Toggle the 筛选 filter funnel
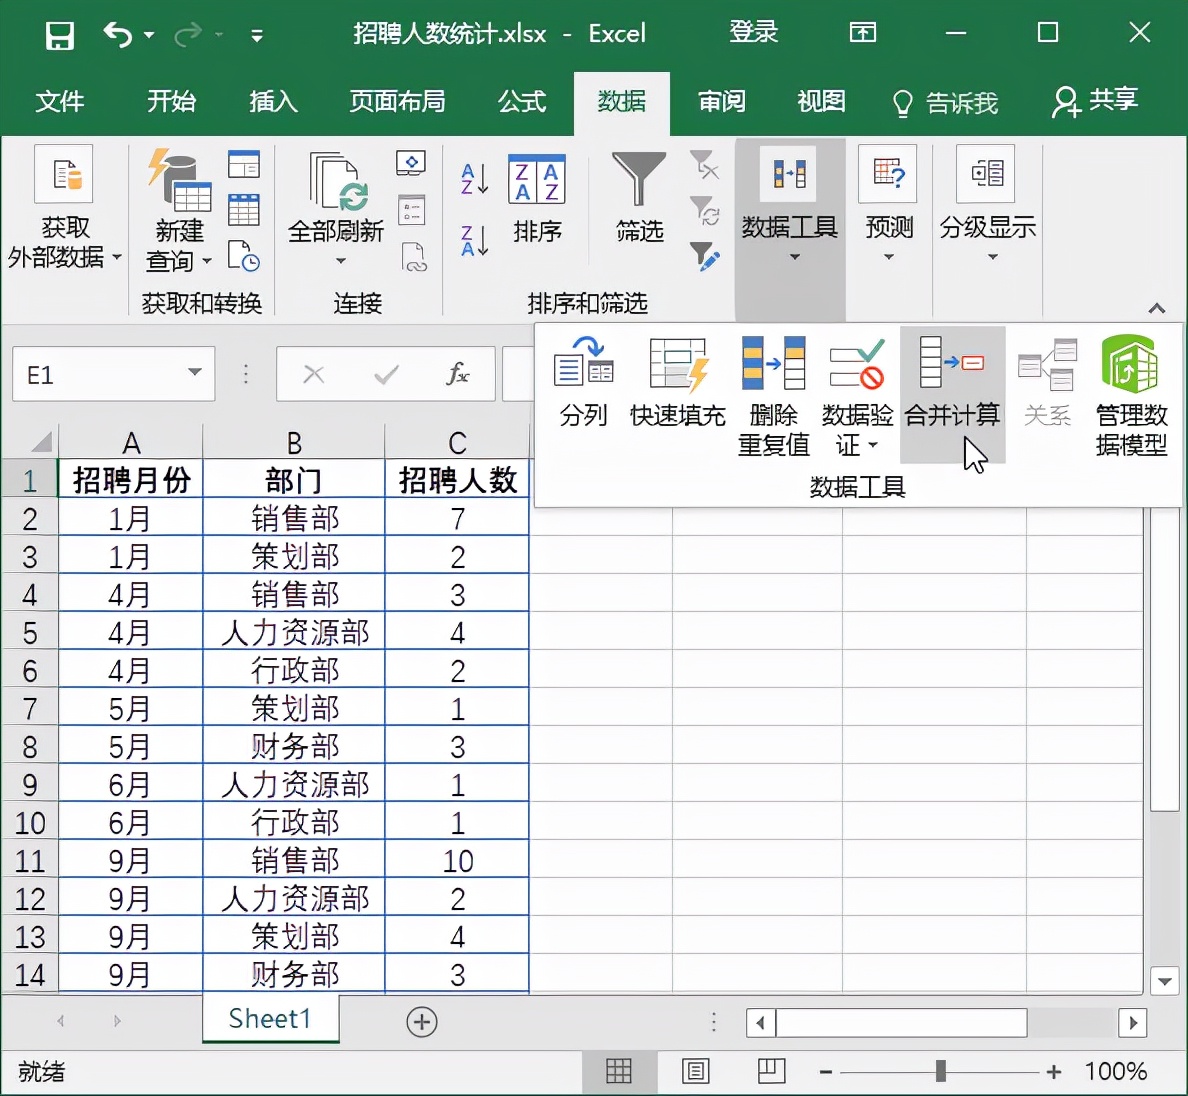 [639, 197]
